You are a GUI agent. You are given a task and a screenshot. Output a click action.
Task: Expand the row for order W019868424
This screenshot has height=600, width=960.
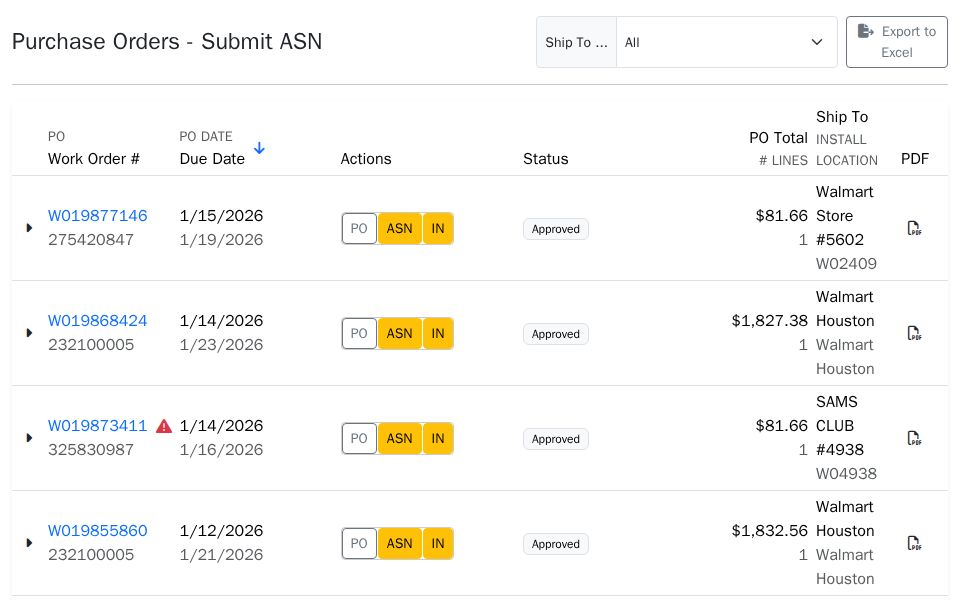click(x=29, y=333)
